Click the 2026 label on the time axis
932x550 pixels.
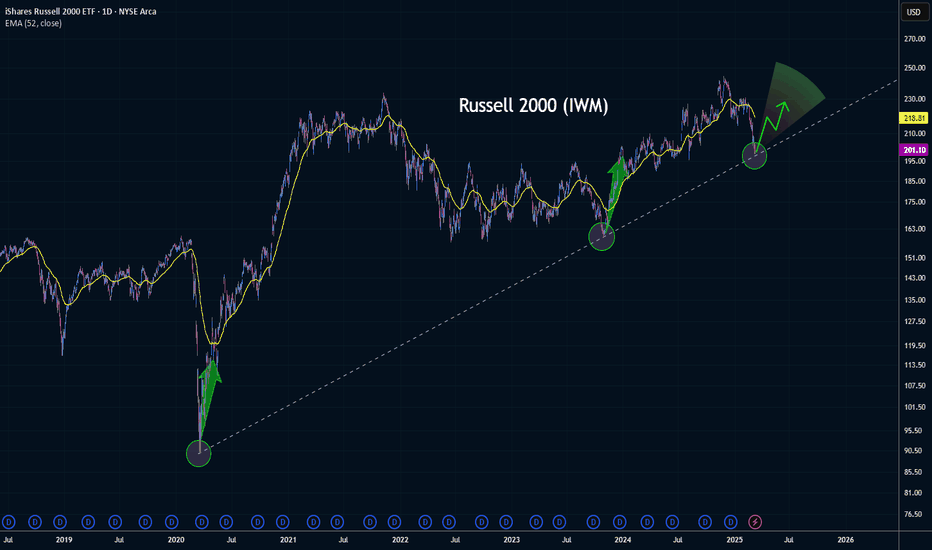tap(845, 540)
